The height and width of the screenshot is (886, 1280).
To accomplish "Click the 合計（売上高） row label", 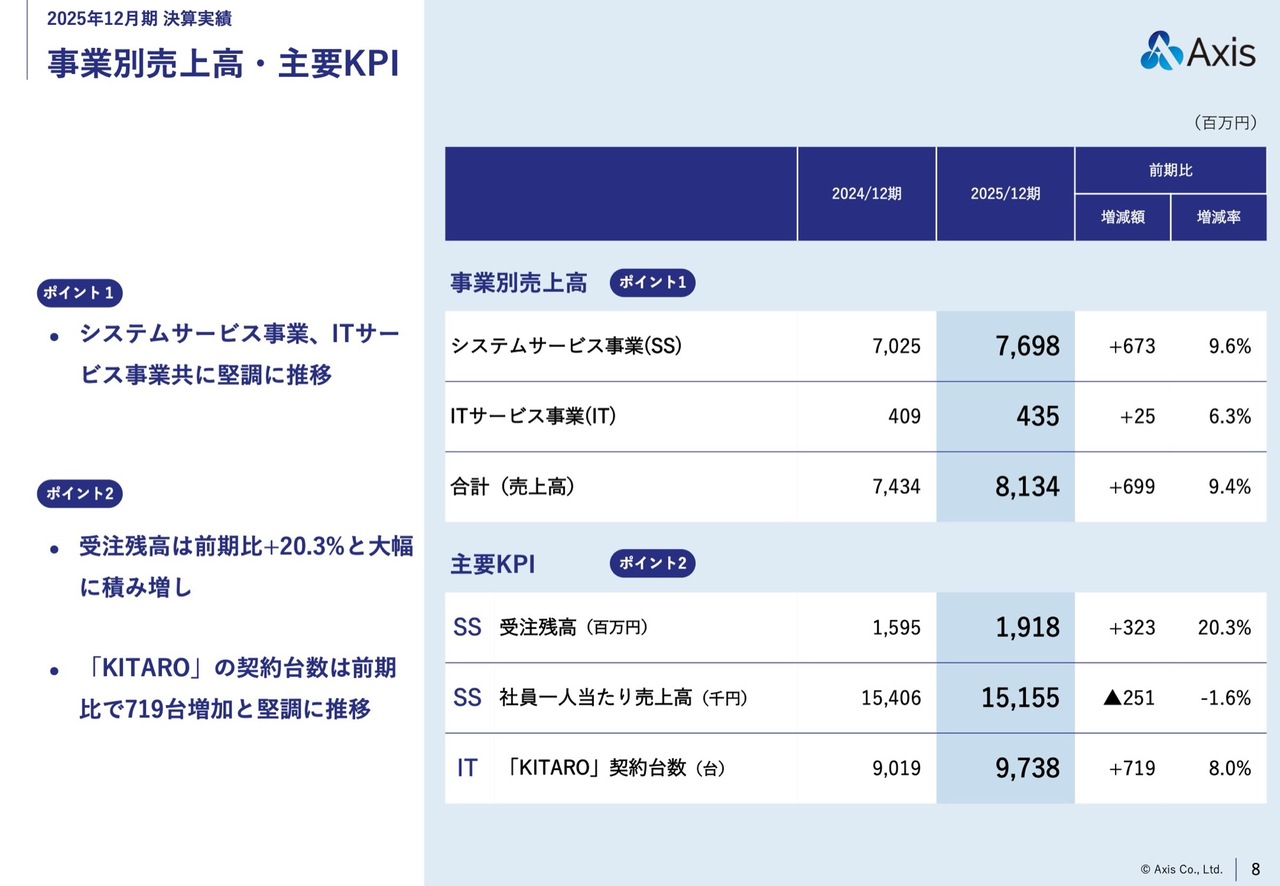I will point(513,487).
